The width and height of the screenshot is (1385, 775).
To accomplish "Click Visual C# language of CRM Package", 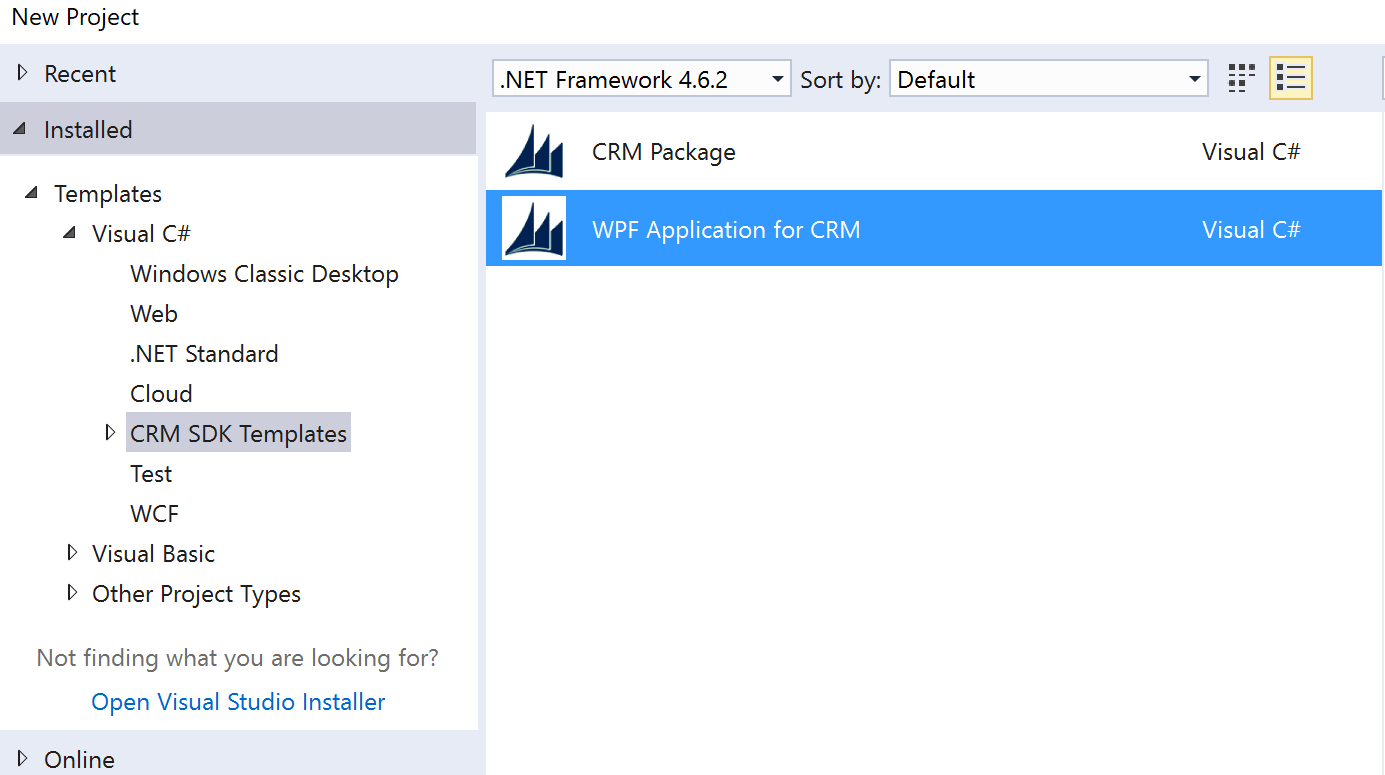I will click(x=1251, y=152).
